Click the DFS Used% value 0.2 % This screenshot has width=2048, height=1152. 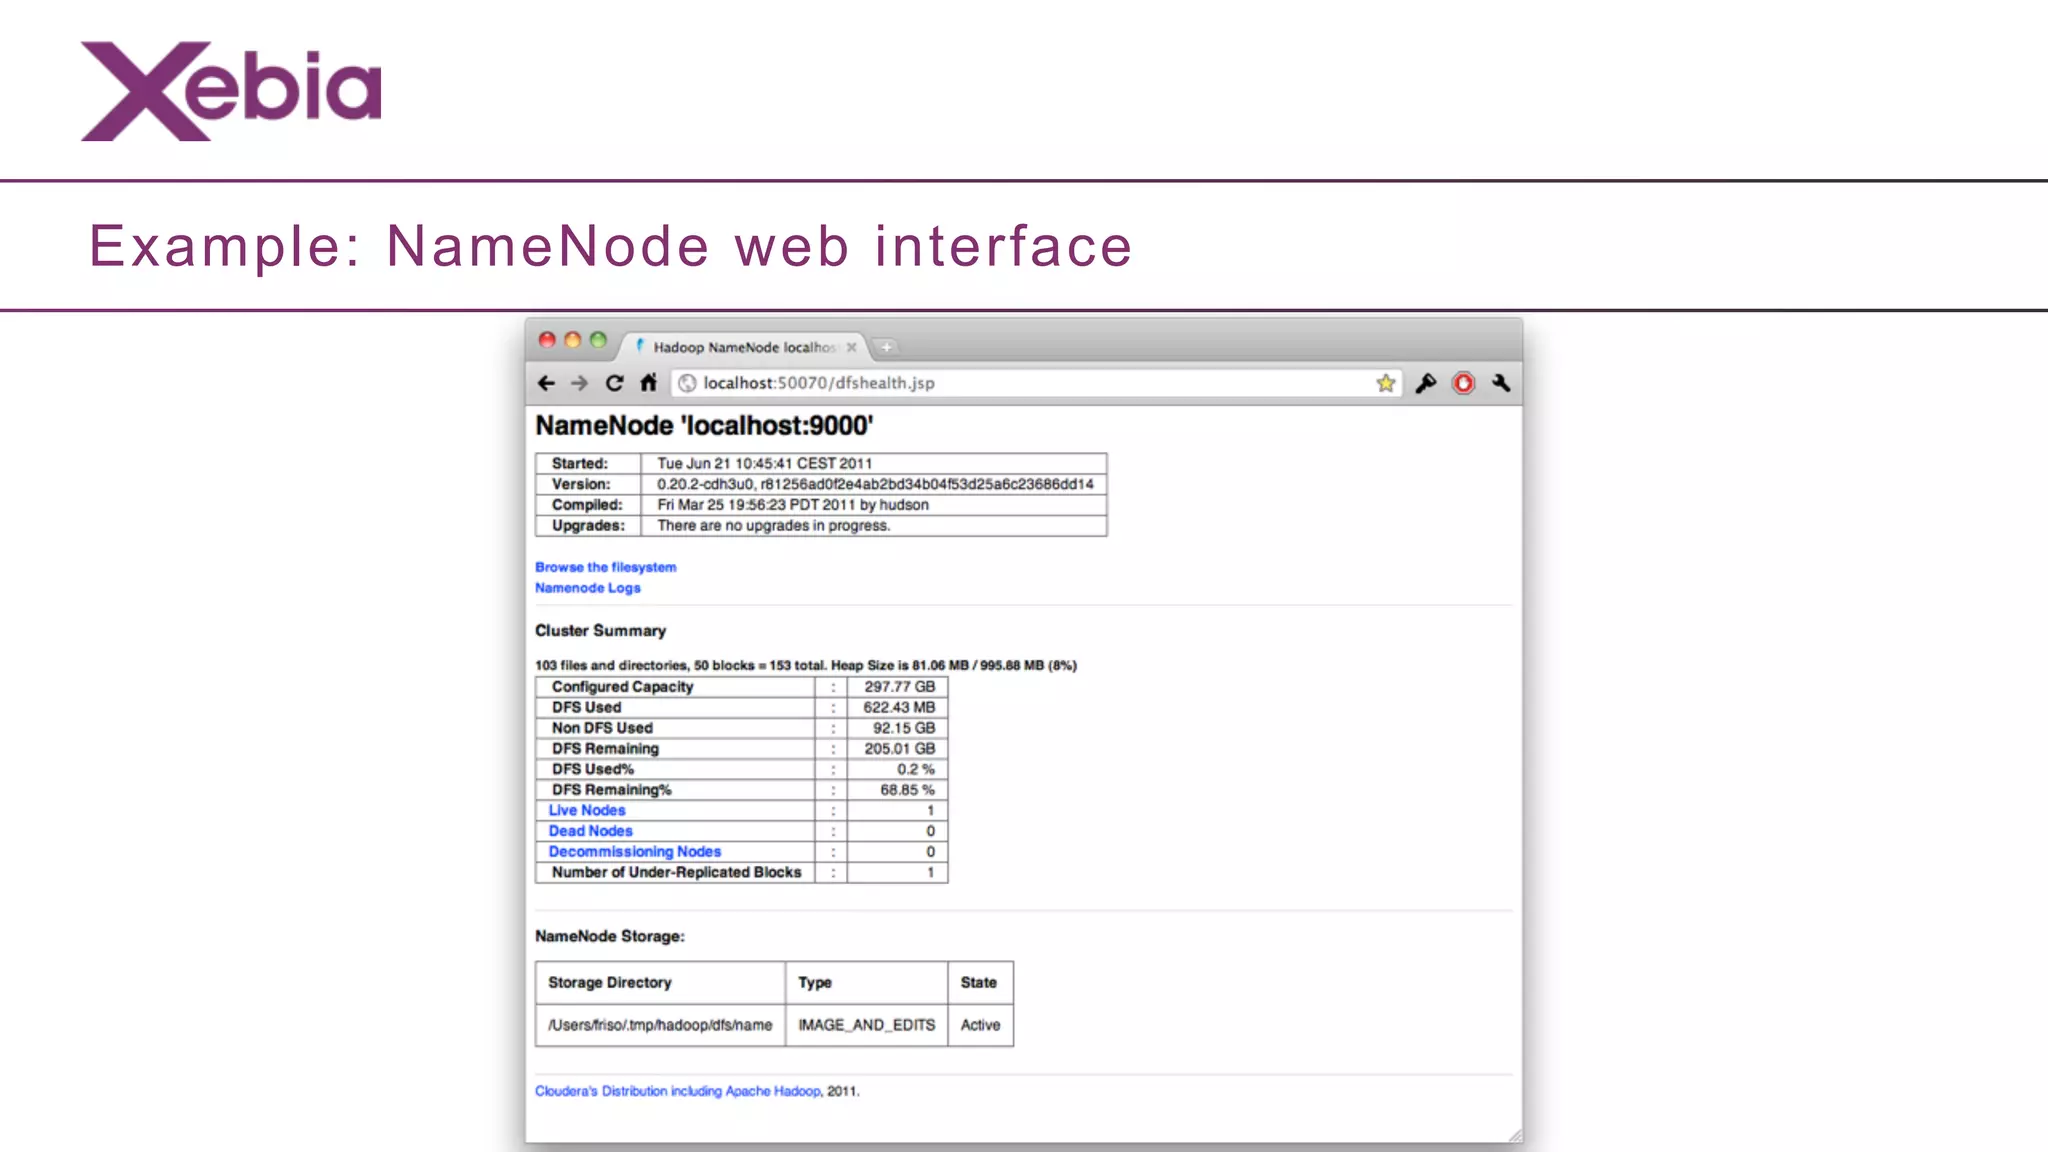pyautogui.click(x=915, y=769)
